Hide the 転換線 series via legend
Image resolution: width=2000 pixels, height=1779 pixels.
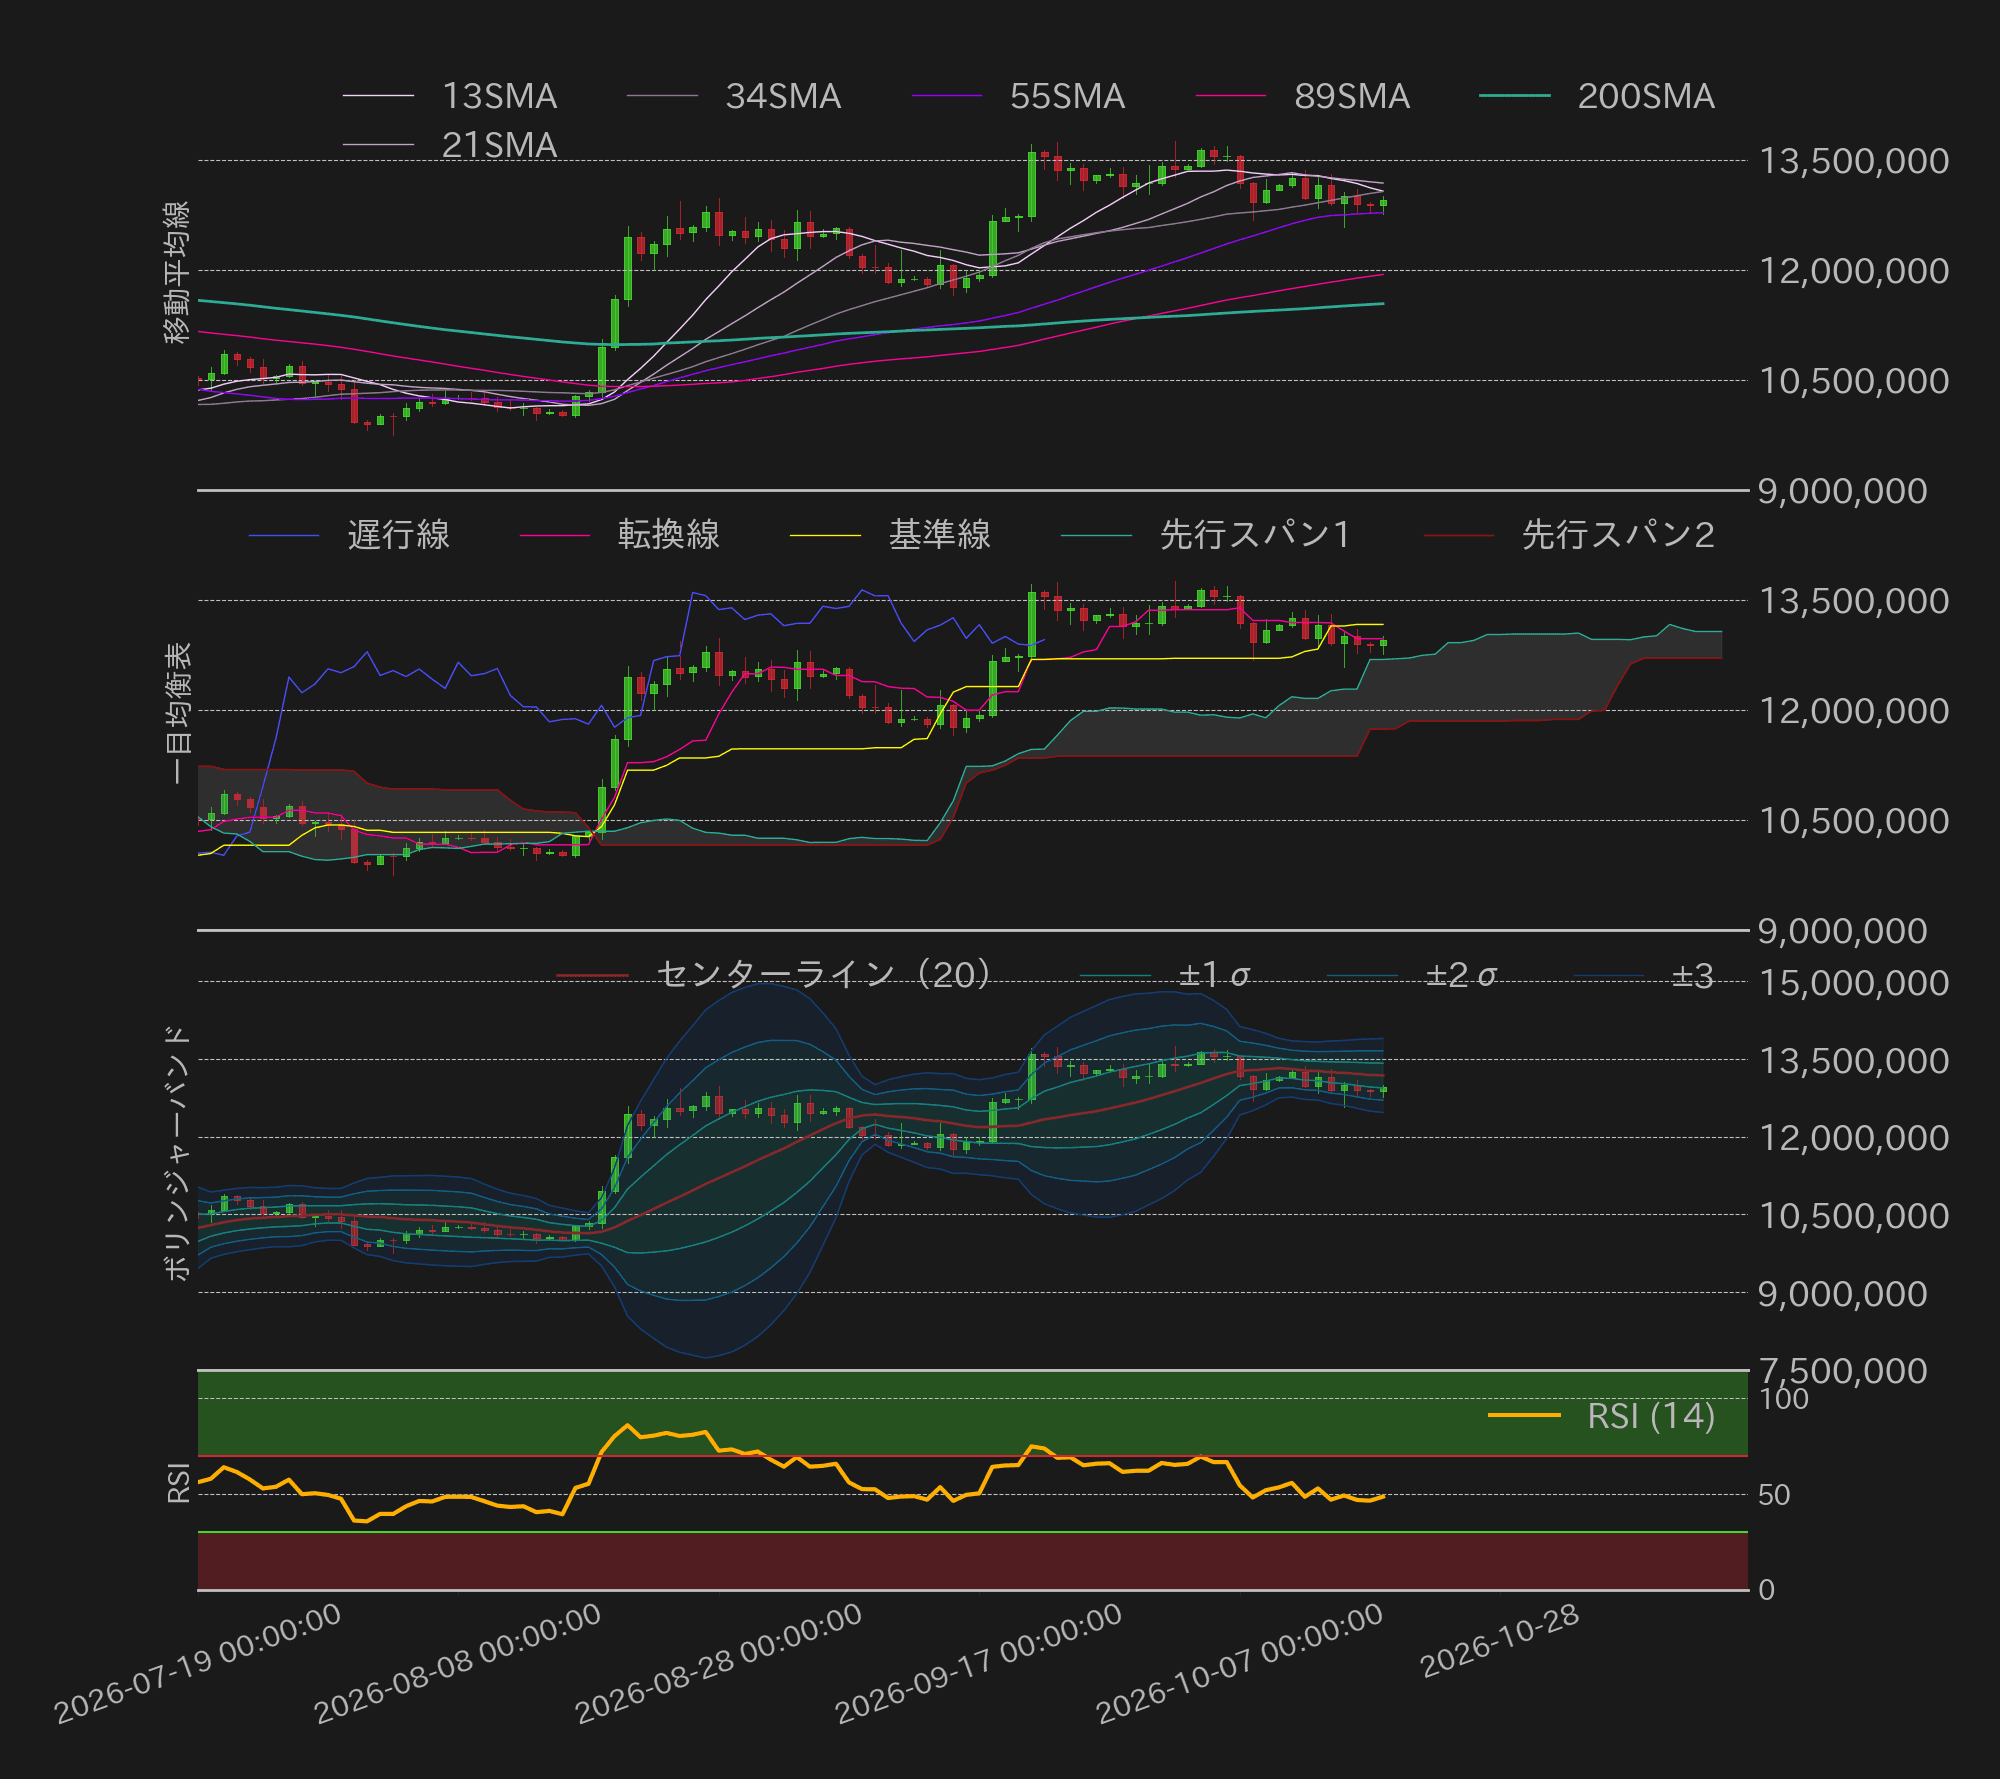620,535
